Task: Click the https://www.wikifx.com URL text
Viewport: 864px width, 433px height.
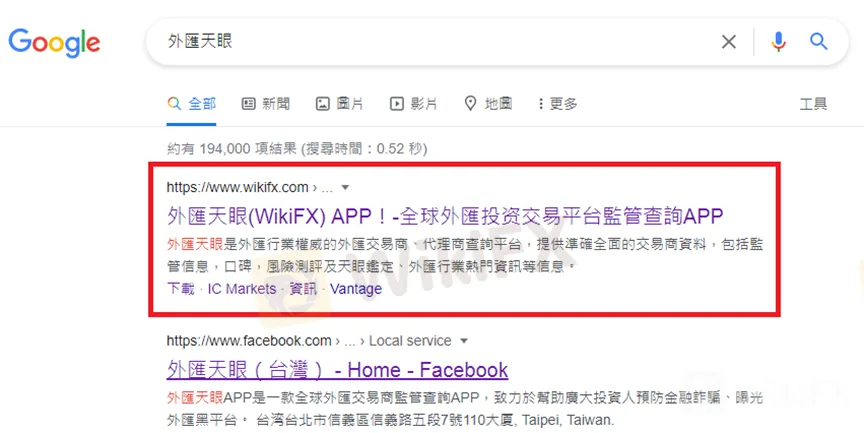Action: pyautogui.click(x=237, y=187)
